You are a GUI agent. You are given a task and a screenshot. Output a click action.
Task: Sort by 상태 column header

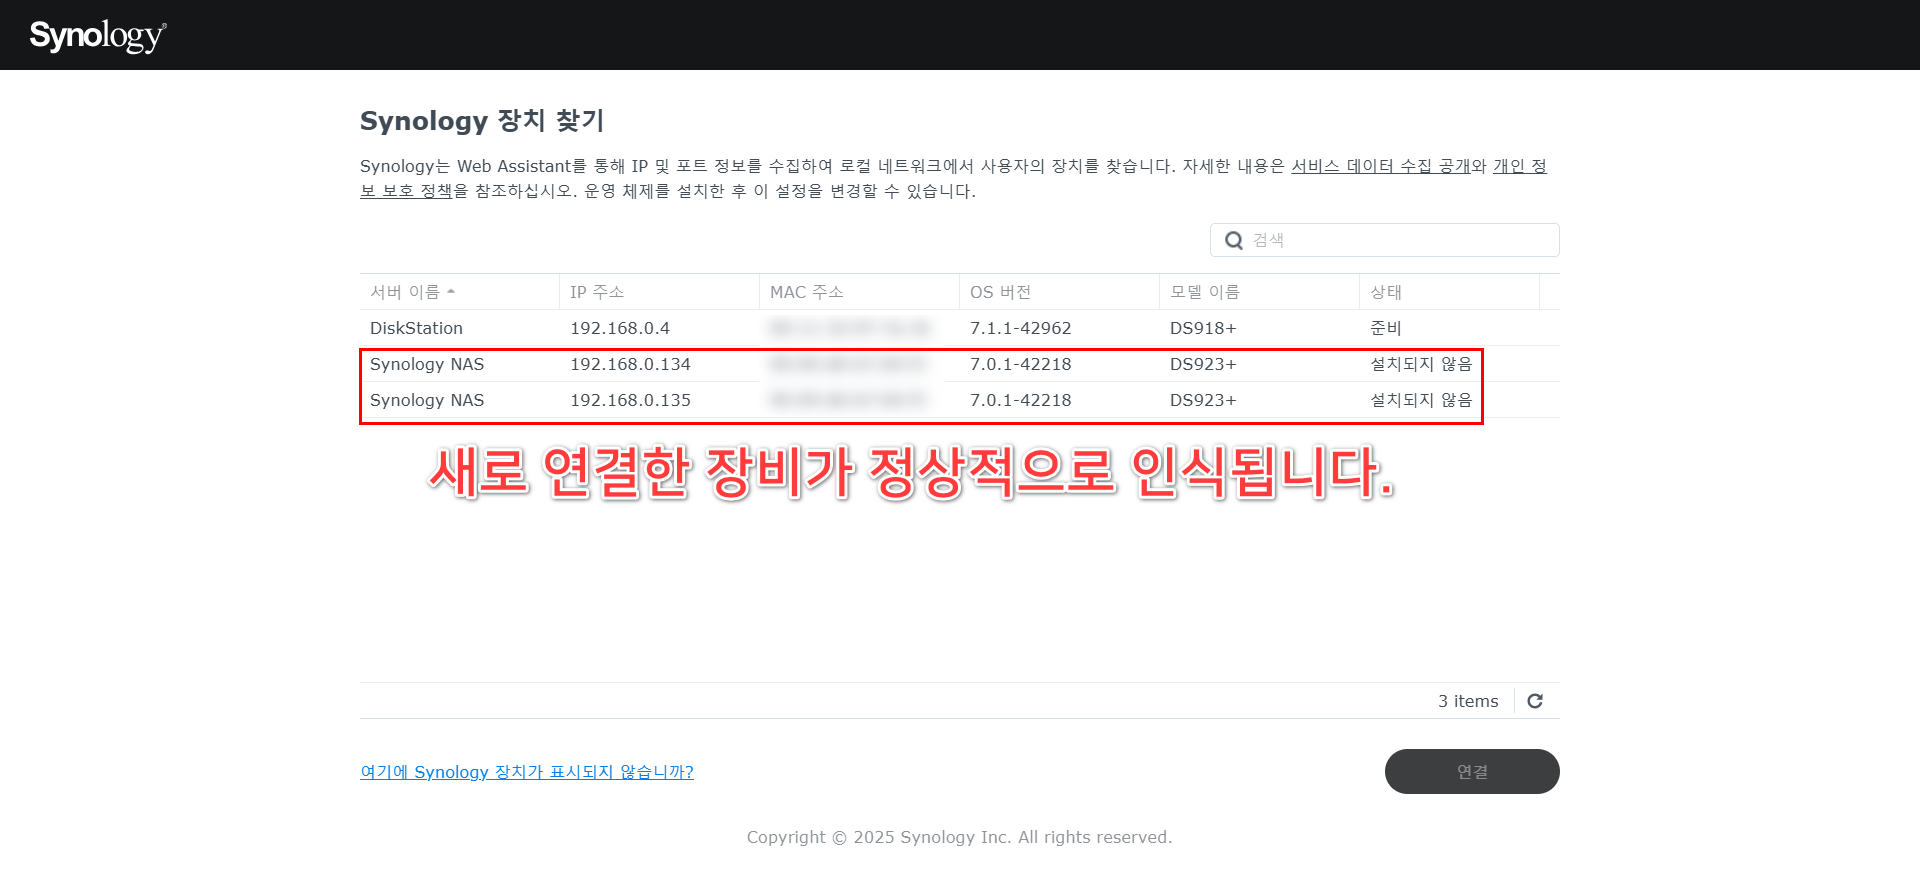click(1449, 292)
